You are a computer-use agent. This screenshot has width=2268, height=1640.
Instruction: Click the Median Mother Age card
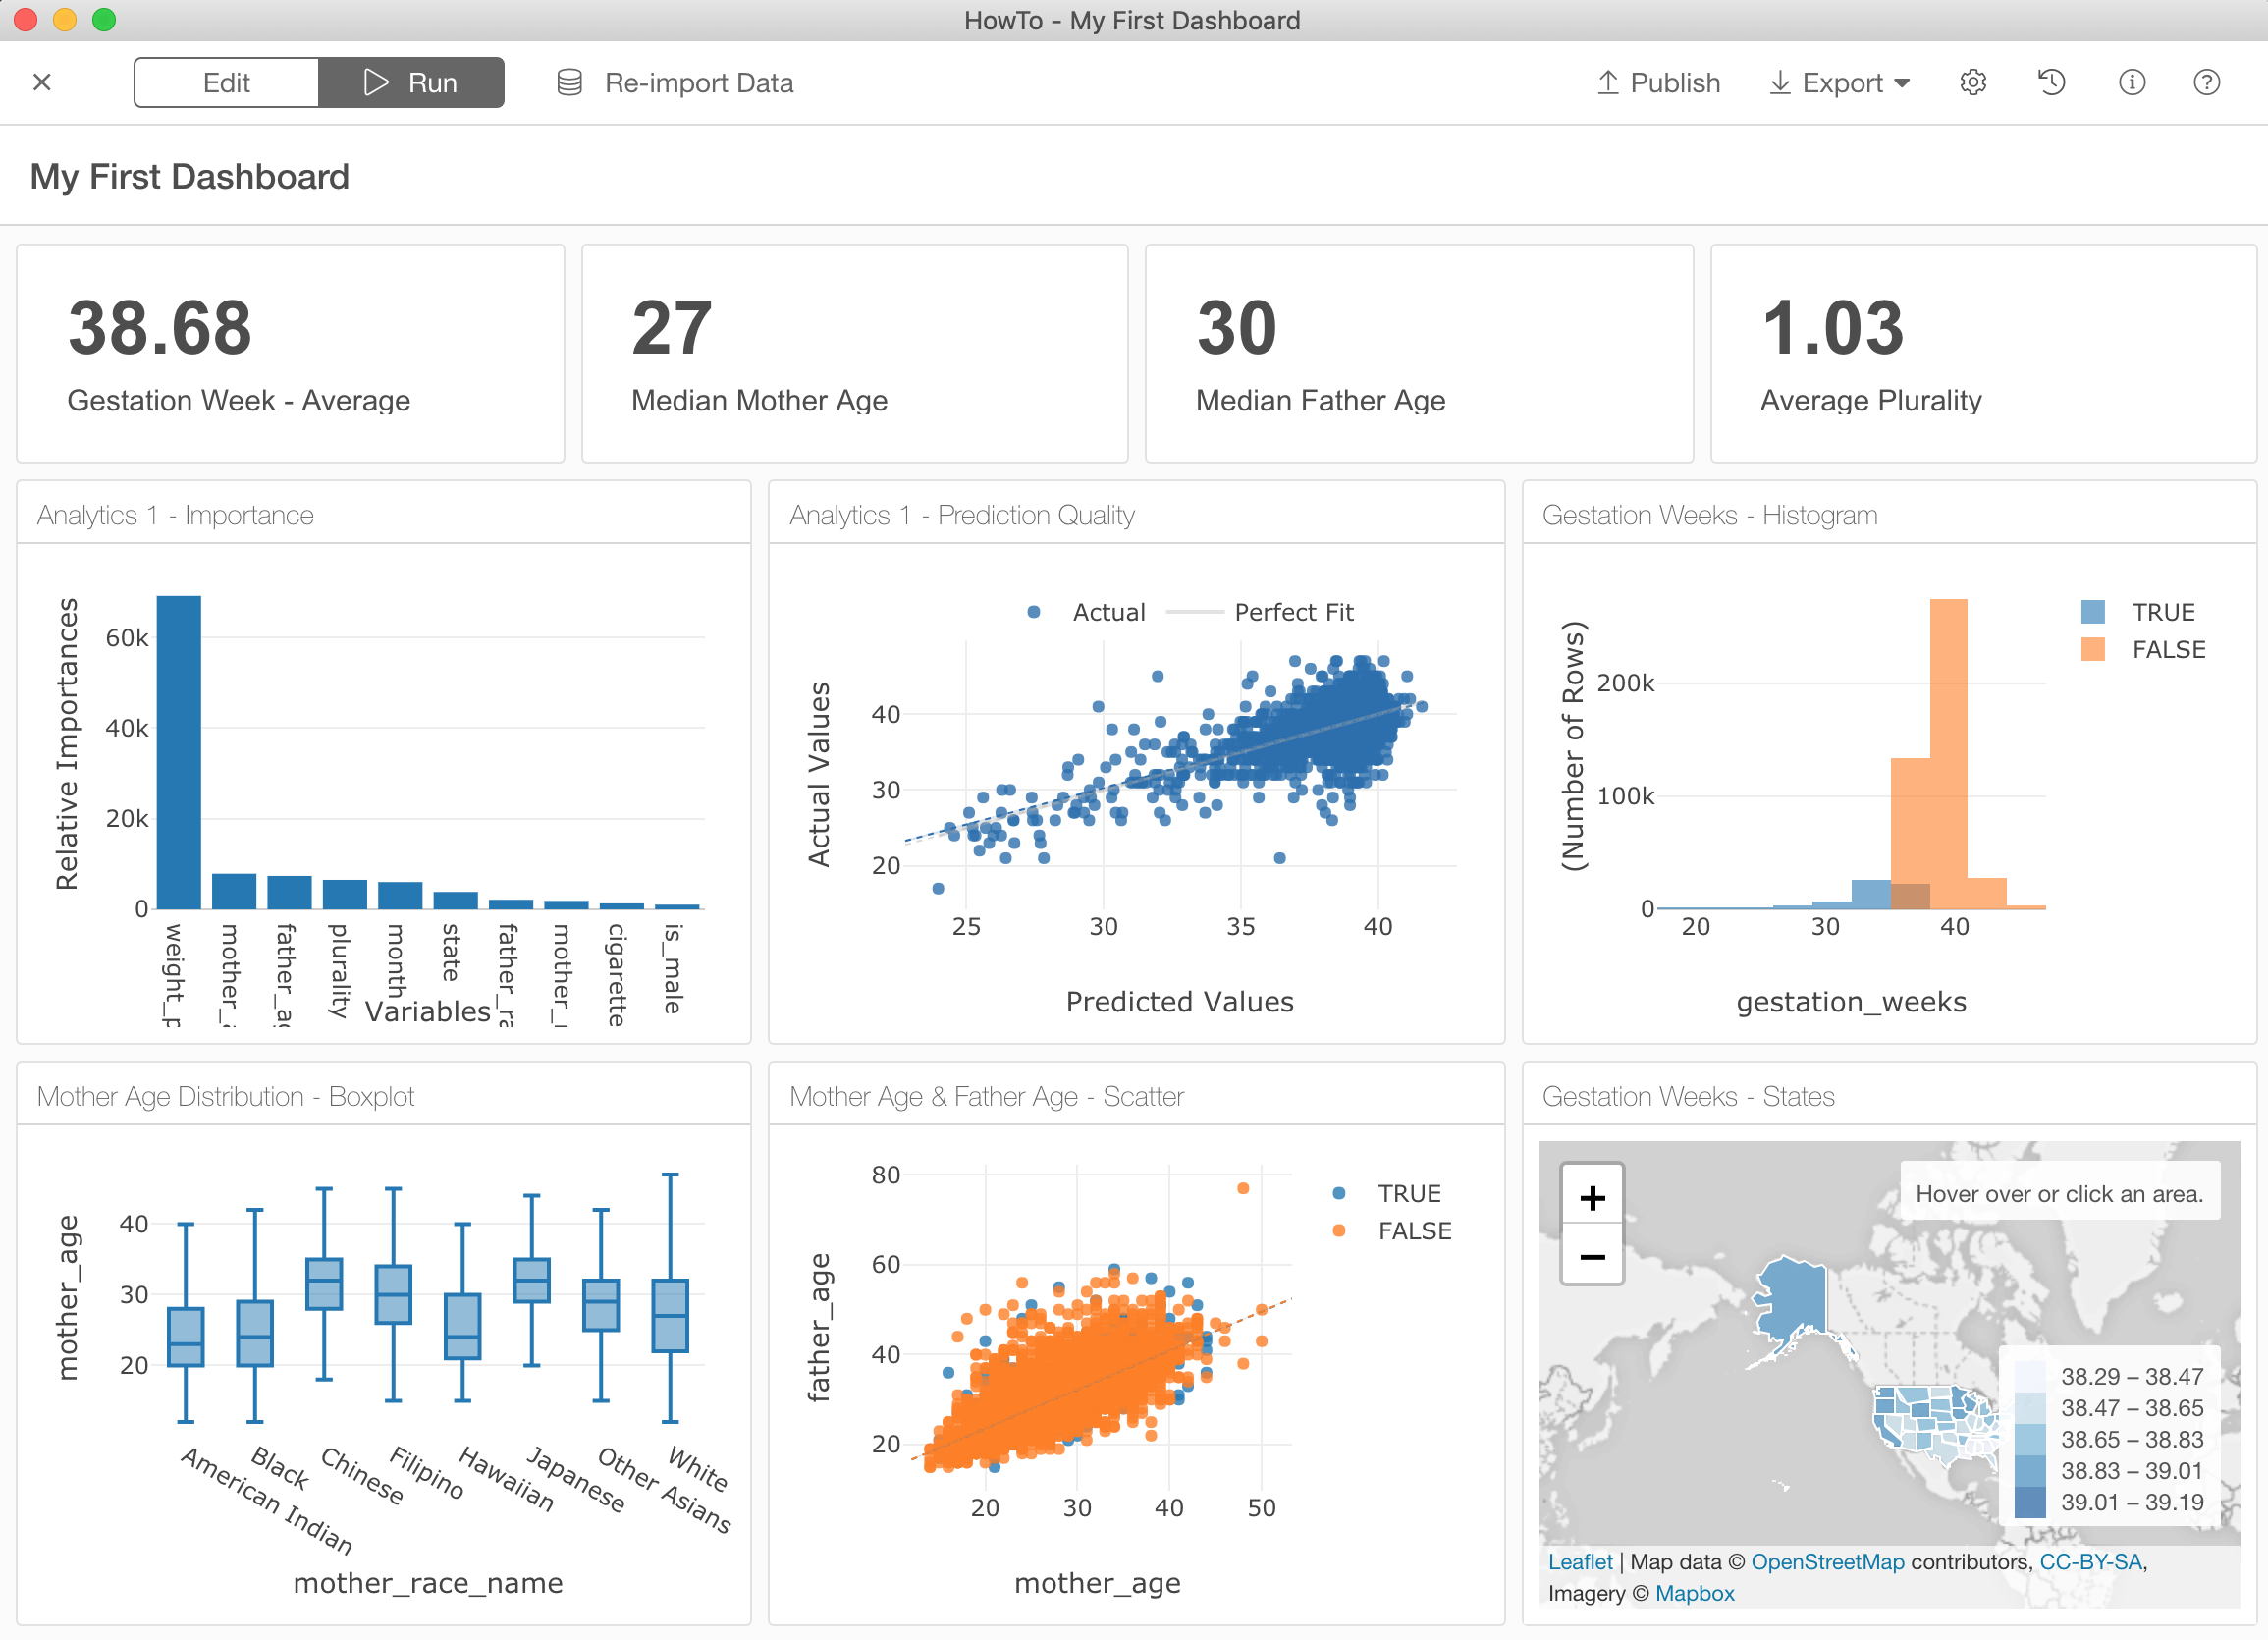coord(855,354)
